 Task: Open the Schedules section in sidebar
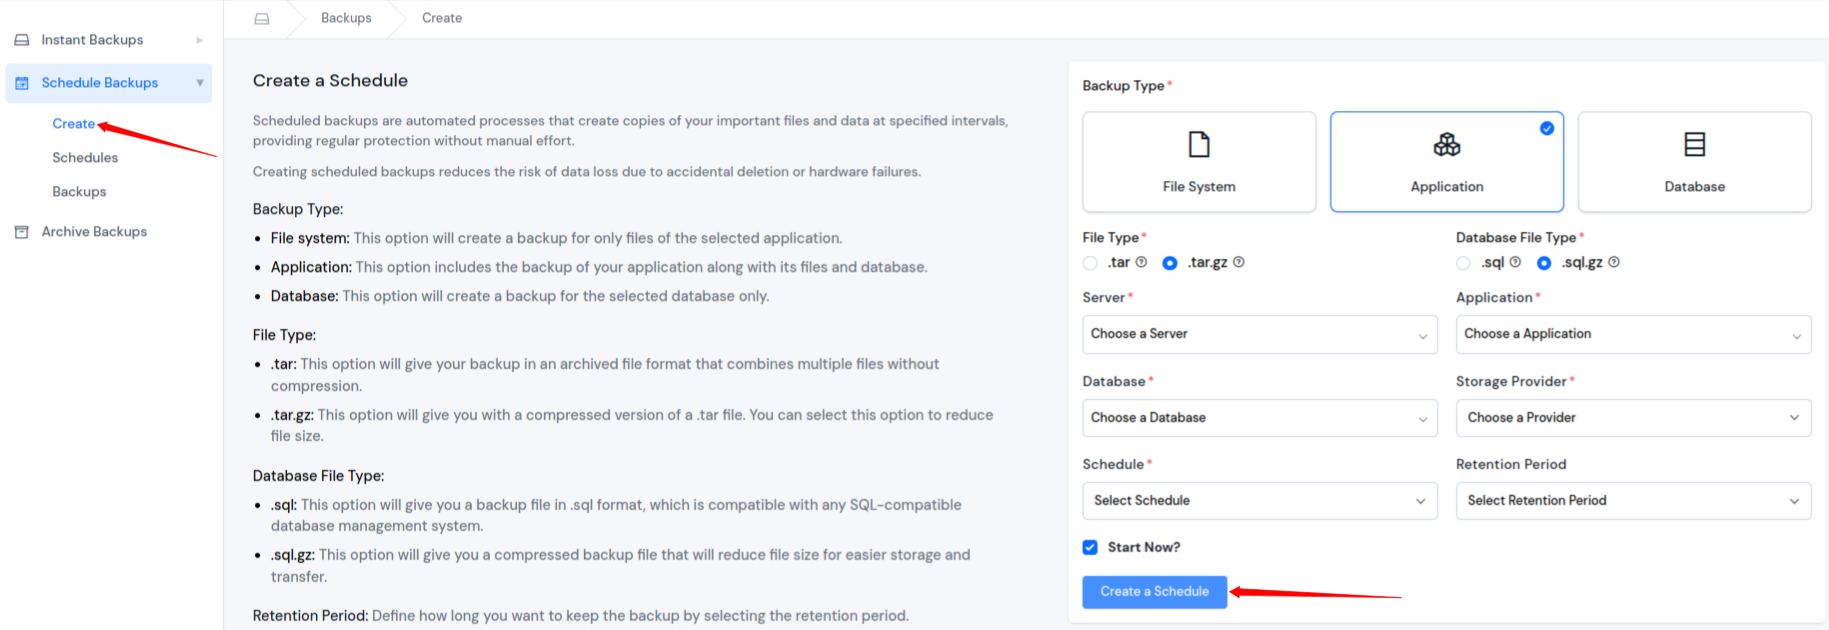click(85, 157)
